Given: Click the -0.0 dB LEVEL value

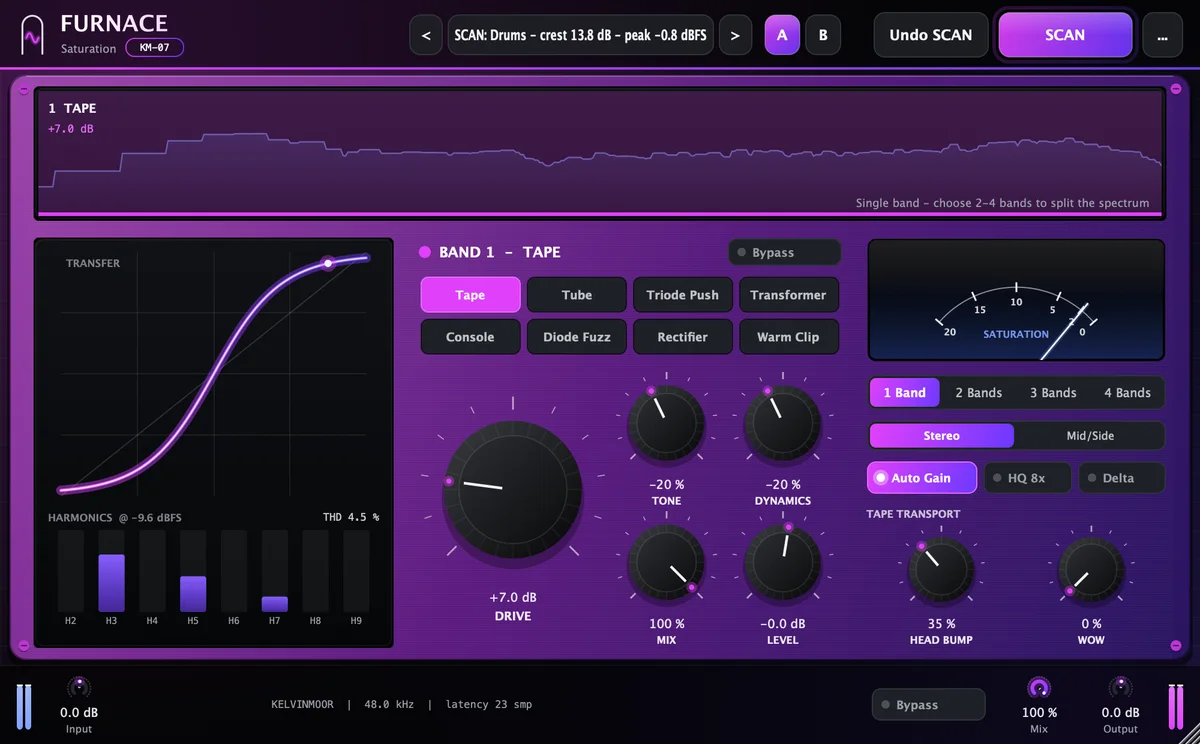Looking at the screenshot, I should (782, 624).
